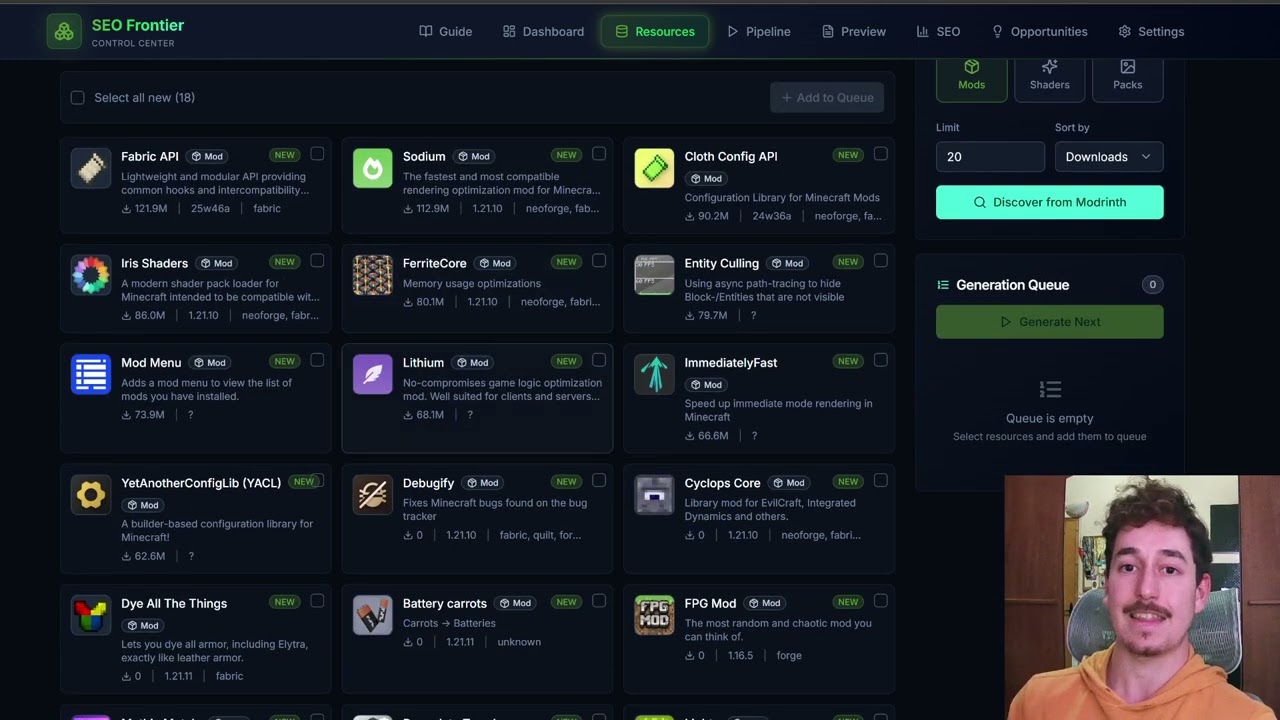Screen dimensions: 1280x720
Task: Check the Sodium card checkbox
Action: (599, 154)
